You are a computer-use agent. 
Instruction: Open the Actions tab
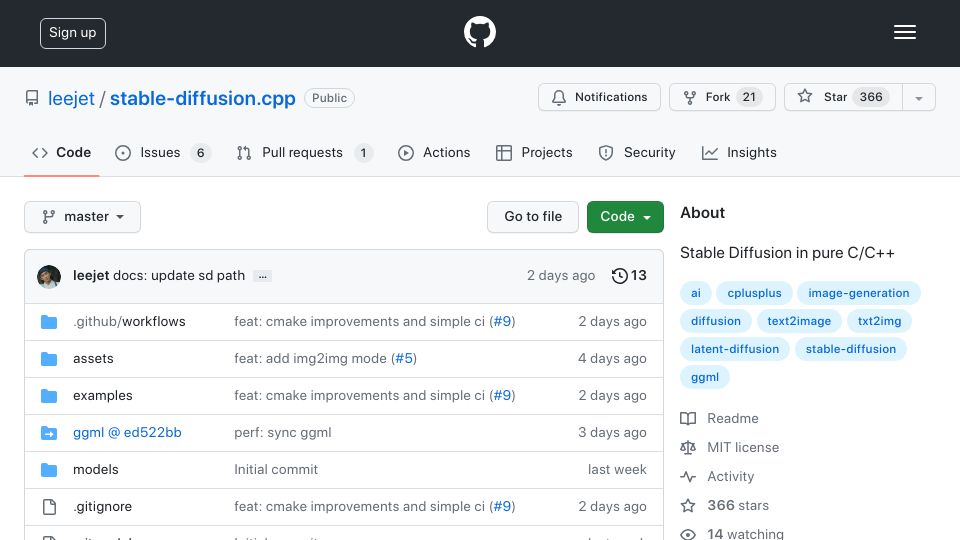coord(434,152)
